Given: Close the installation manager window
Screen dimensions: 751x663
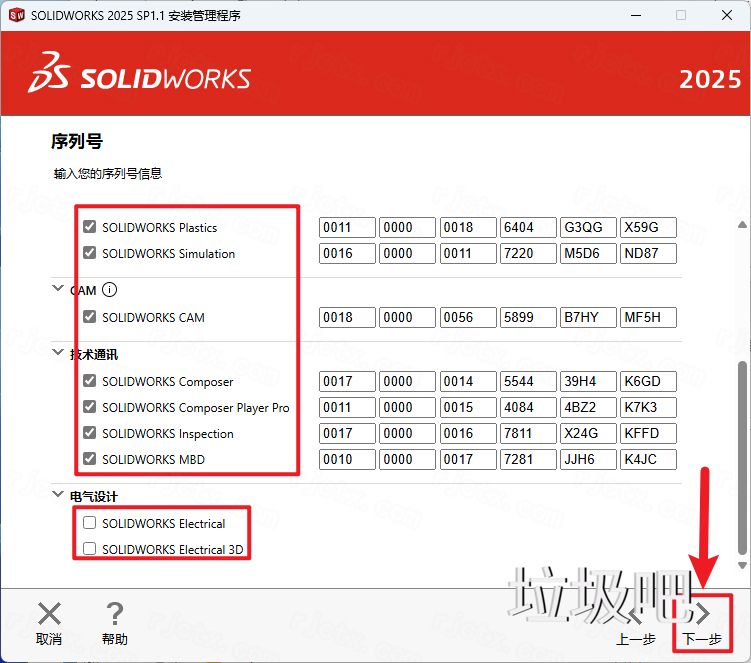Looking at the screenshot, I should [x=727, y=15].
